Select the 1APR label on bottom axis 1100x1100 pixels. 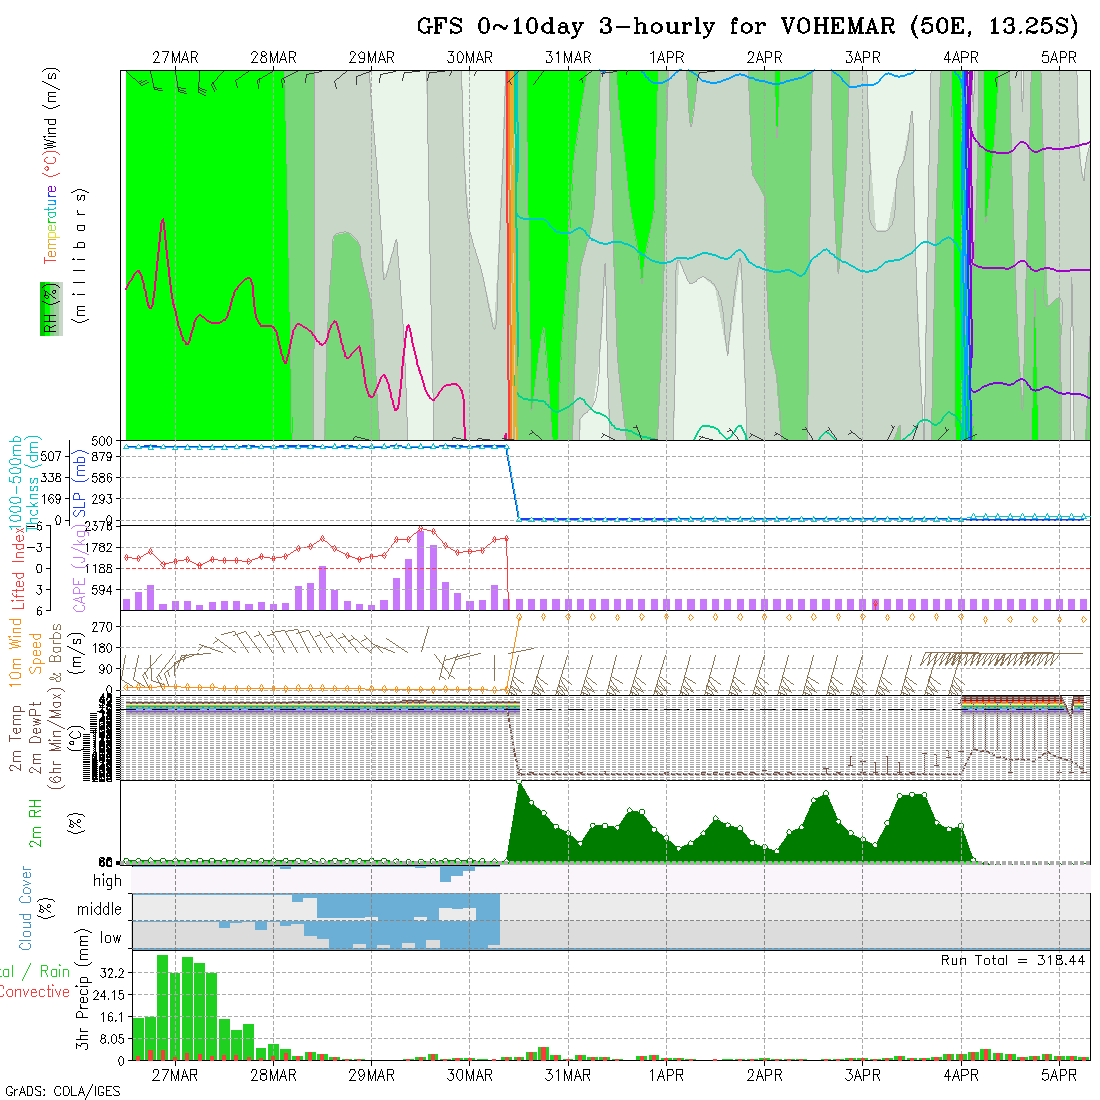pyautogui.click(x=666, y=1075)
